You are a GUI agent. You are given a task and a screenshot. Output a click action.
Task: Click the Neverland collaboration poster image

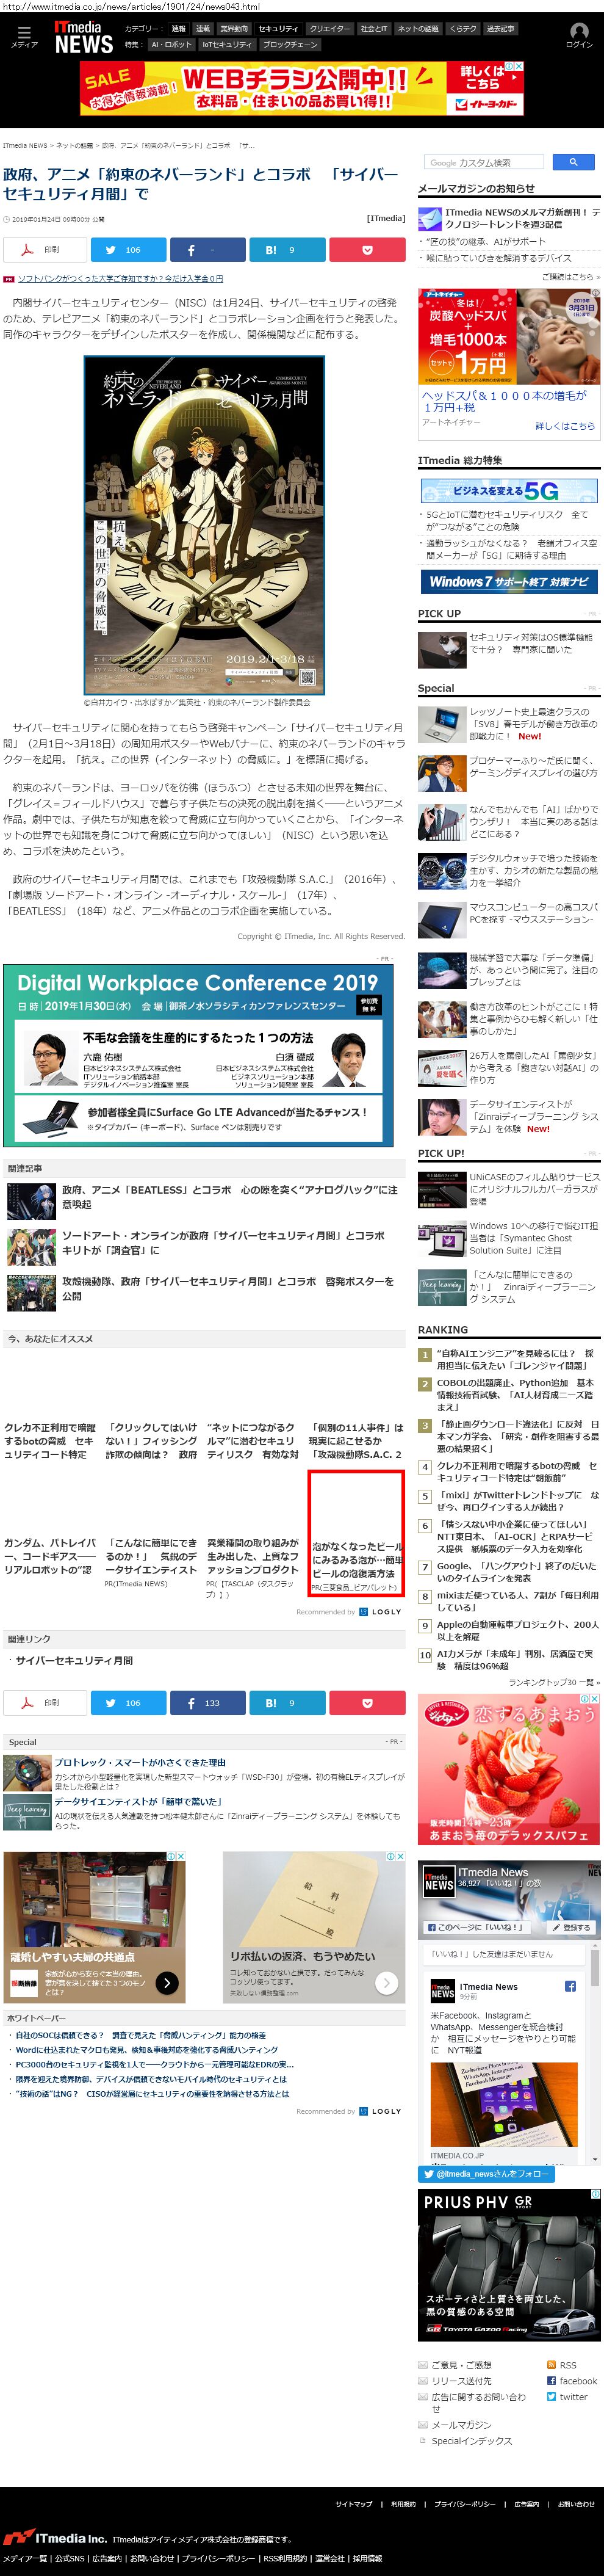204,525
